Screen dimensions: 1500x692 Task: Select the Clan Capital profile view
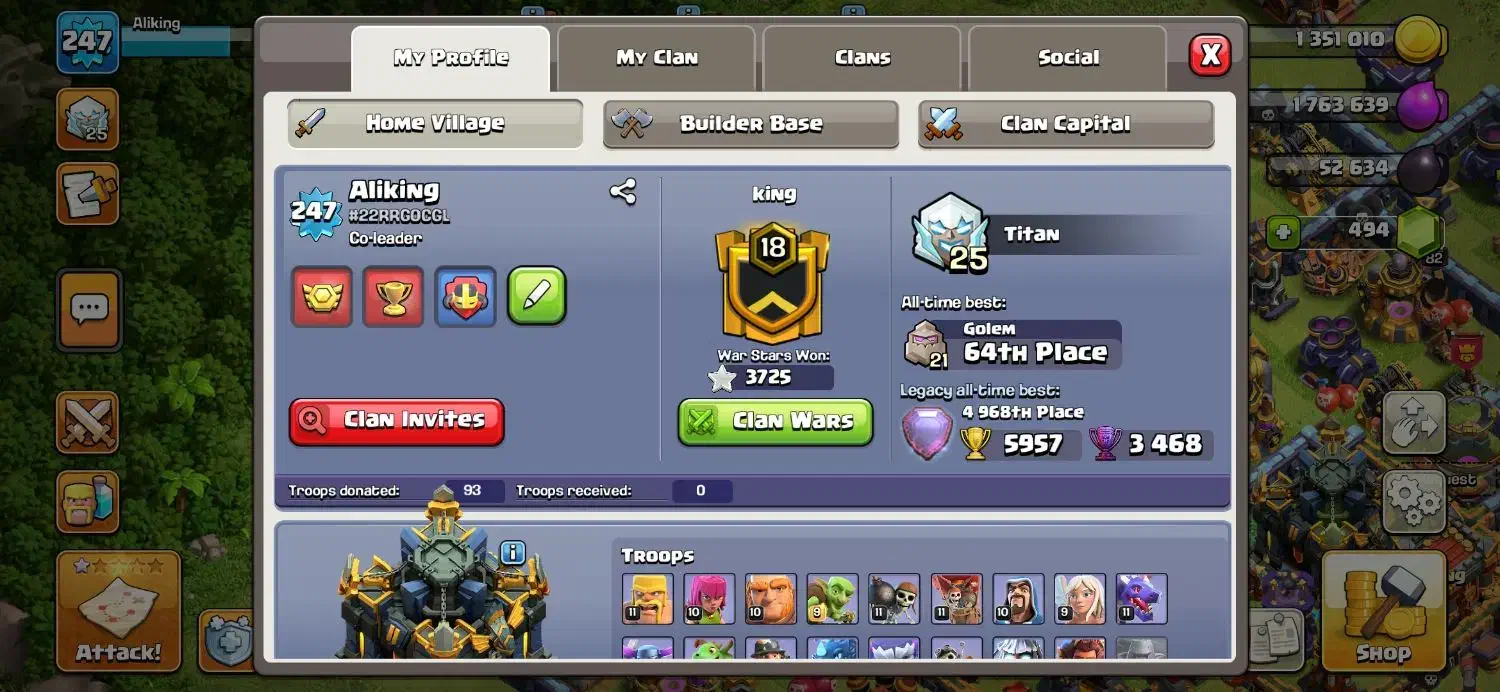[x=1066, y=124]
